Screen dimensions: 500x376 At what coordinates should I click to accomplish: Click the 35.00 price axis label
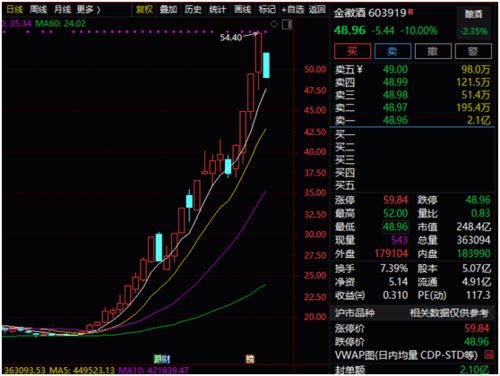click(x=315, y=192)
